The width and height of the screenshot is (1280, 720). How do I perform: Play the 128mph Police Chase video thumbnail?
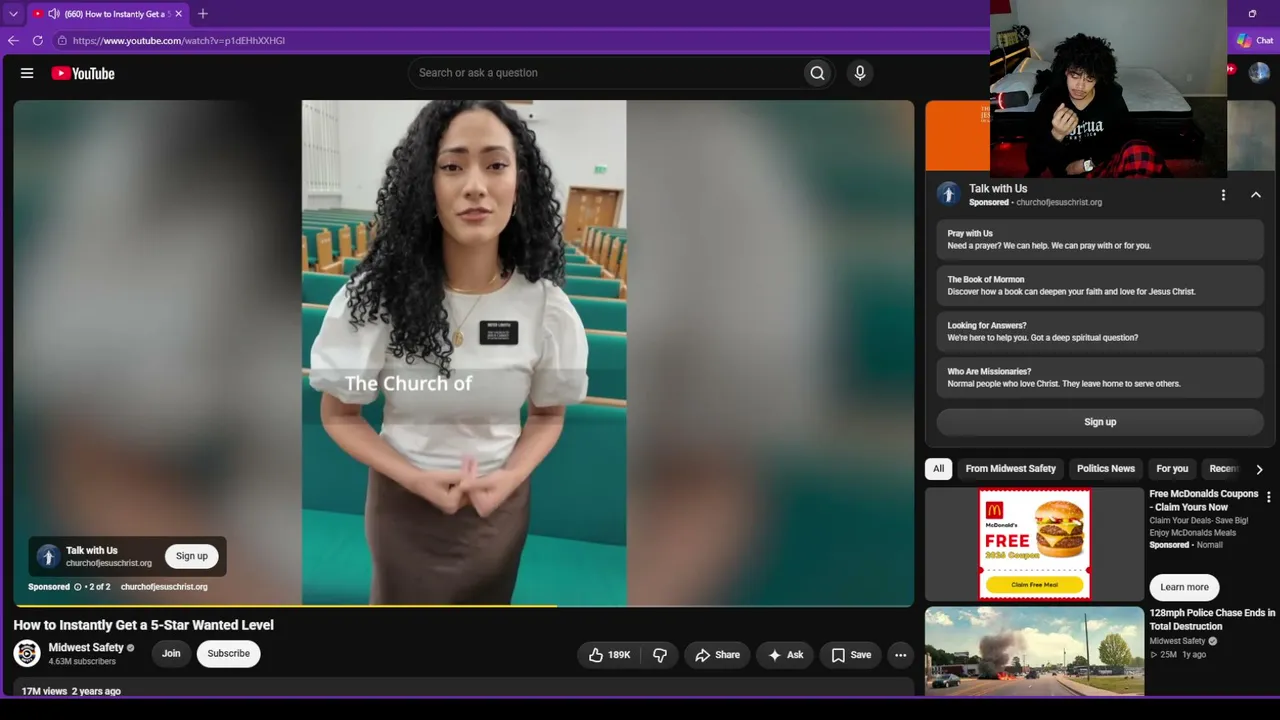click(1034, 650)
